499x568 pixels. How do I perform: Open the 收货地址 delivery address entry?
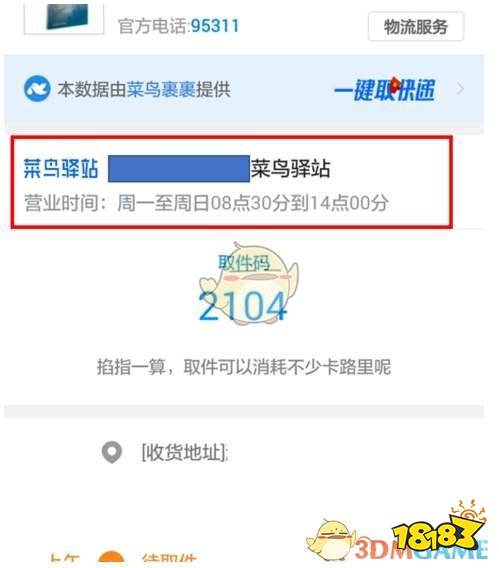click(x=184, y=452)
